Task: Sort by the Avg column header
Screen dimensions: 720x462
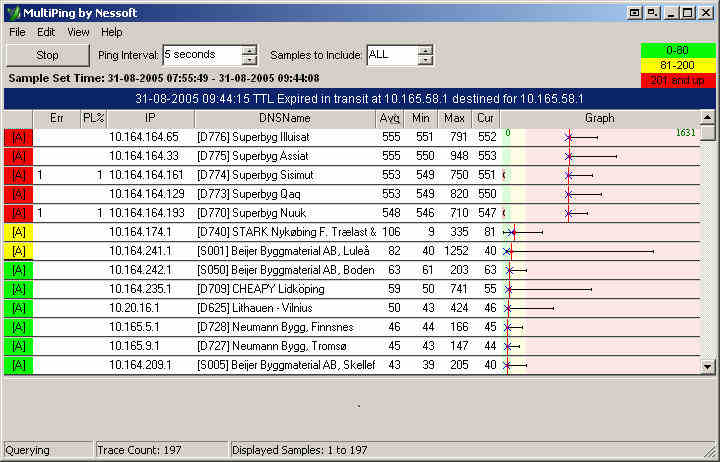Action: tap(389, 118)
